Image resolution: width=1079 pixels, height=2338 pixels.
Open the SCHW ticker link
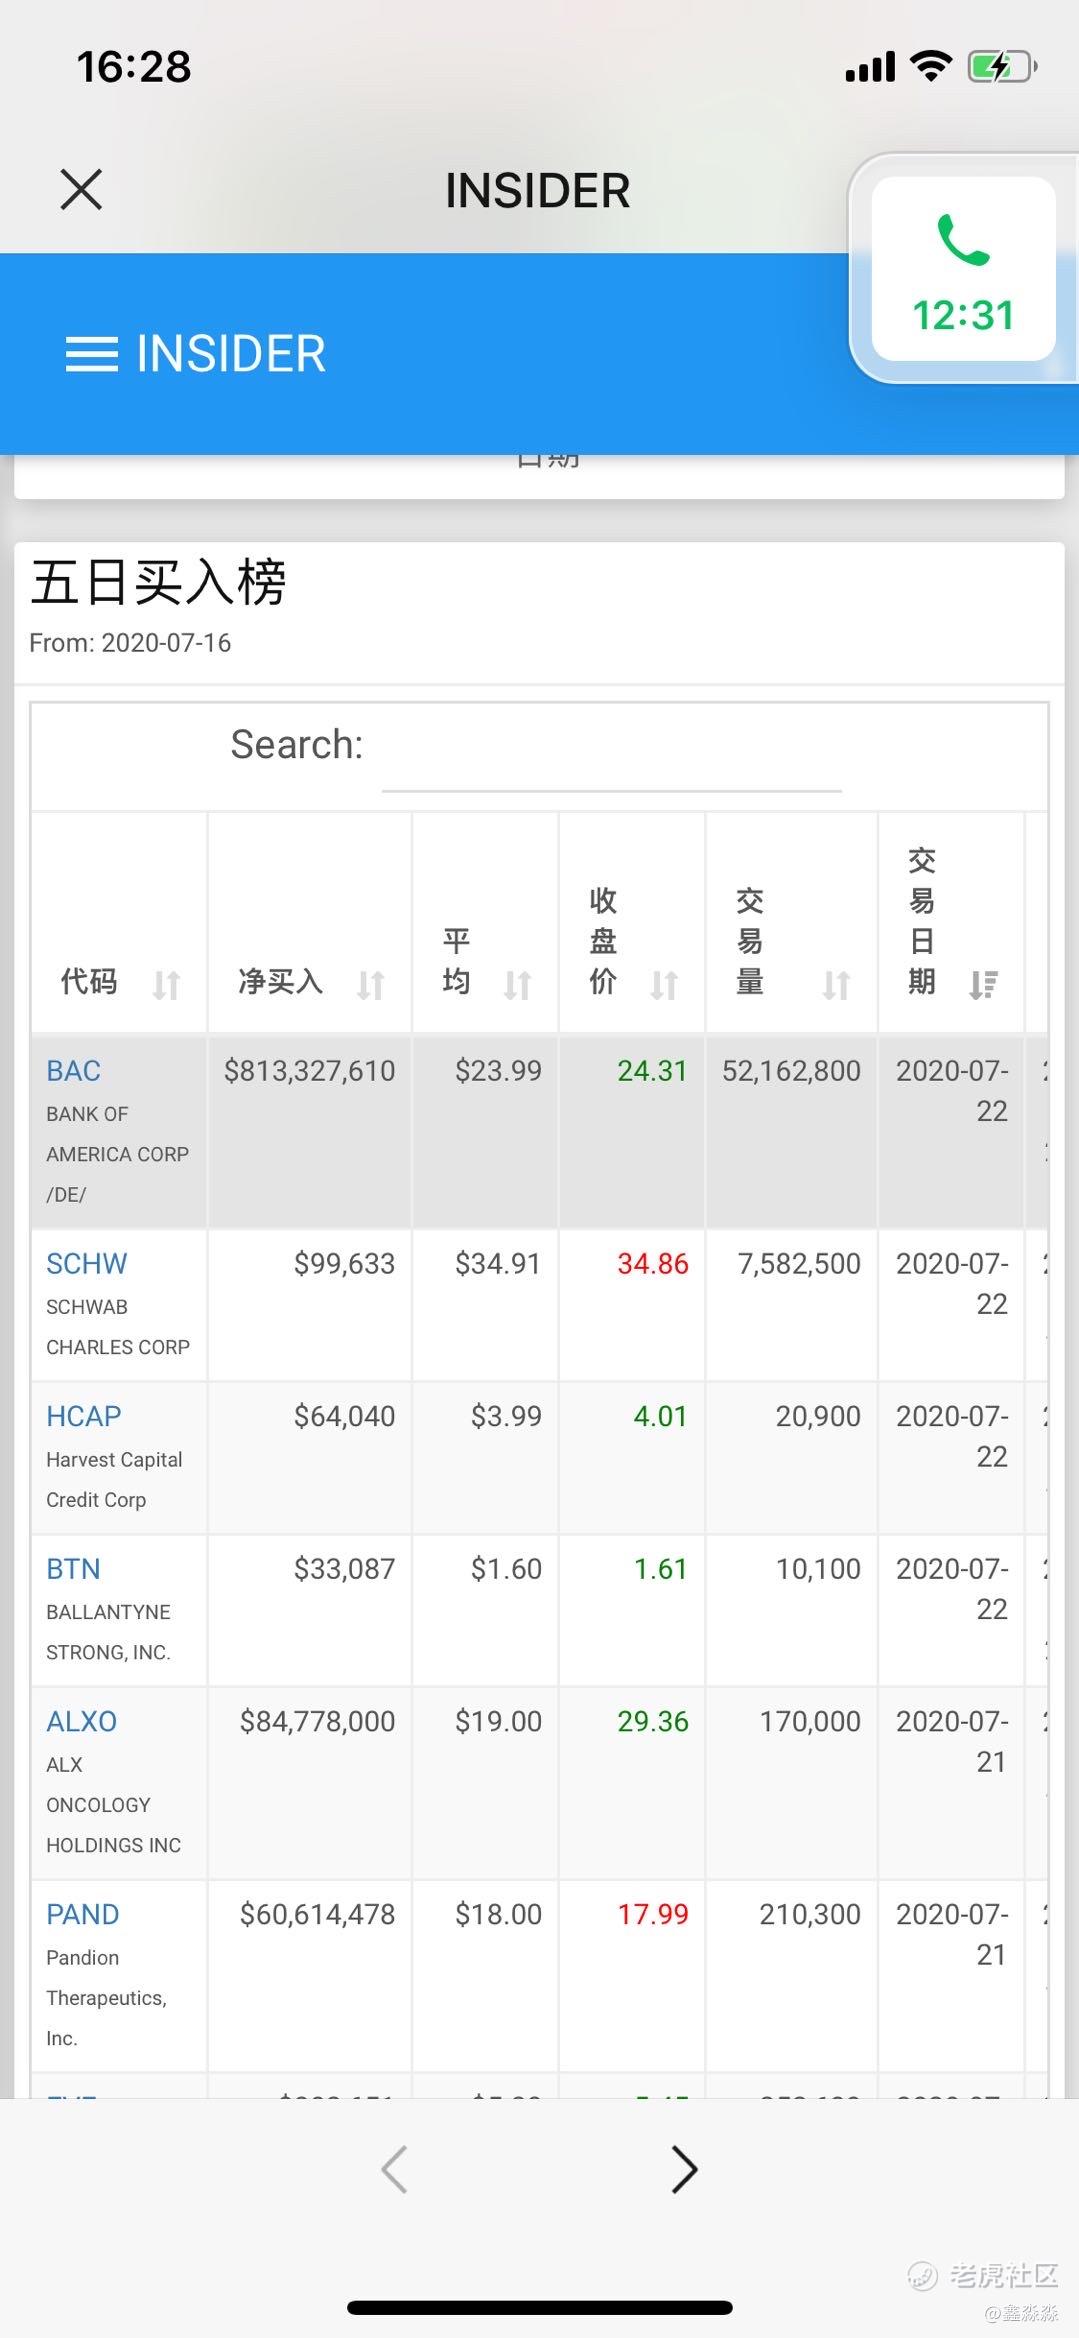pos(87,1264)
